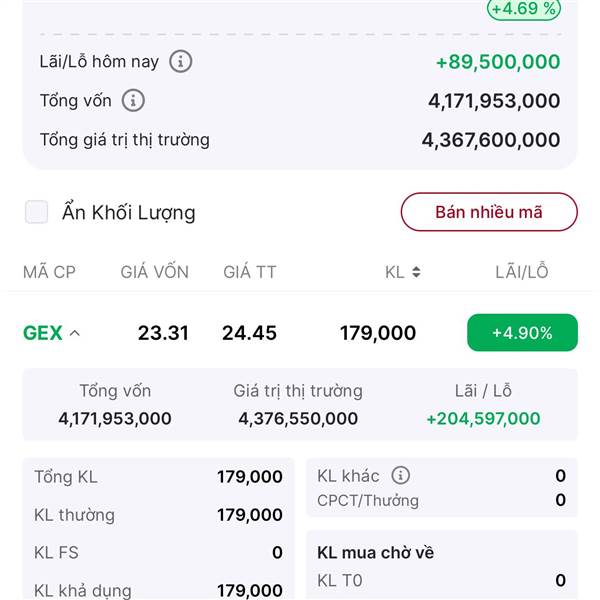Tap the +89,500,000 today profit value
Screen dimensions: 600x600
[x=498, y=62]
